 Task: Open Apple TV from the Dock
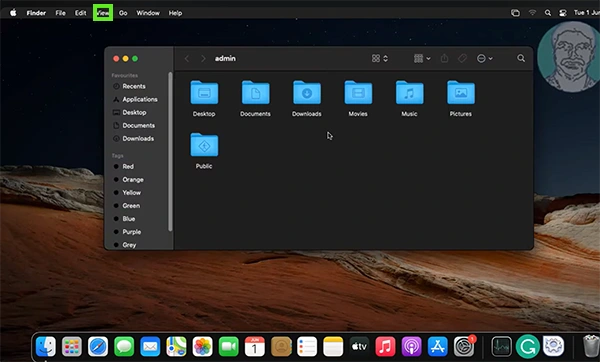click(359, 346)
